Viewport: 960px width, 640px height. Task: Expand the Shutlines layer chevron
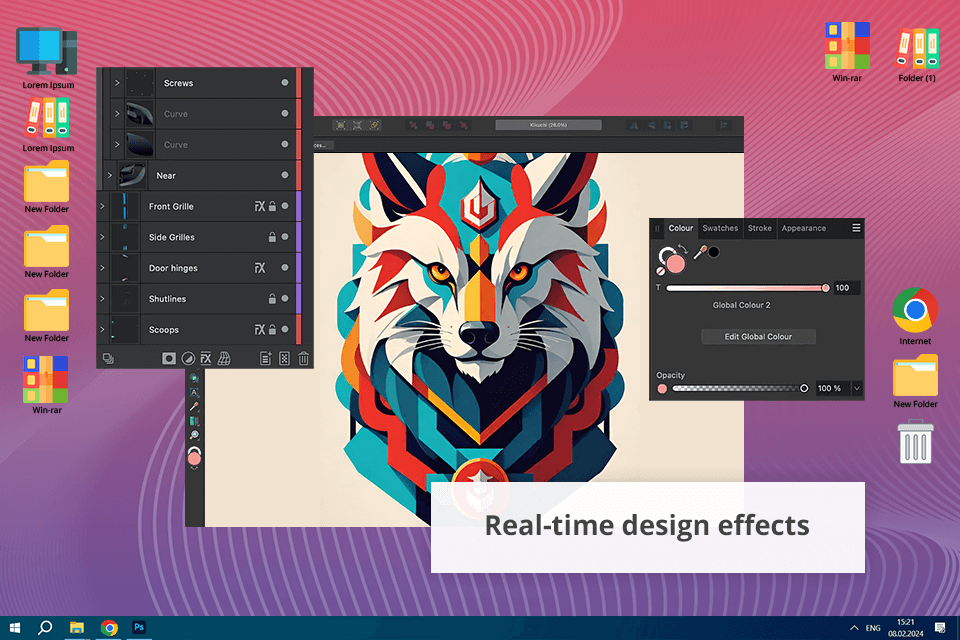coord(102,299)
